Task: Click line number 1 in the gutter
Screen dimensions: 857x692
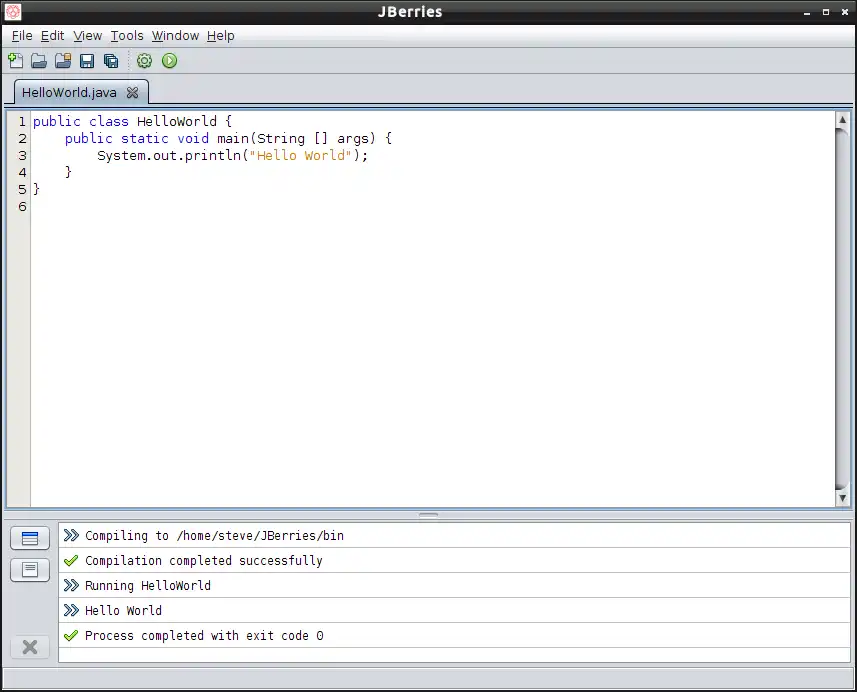Action: click(22, 121)
